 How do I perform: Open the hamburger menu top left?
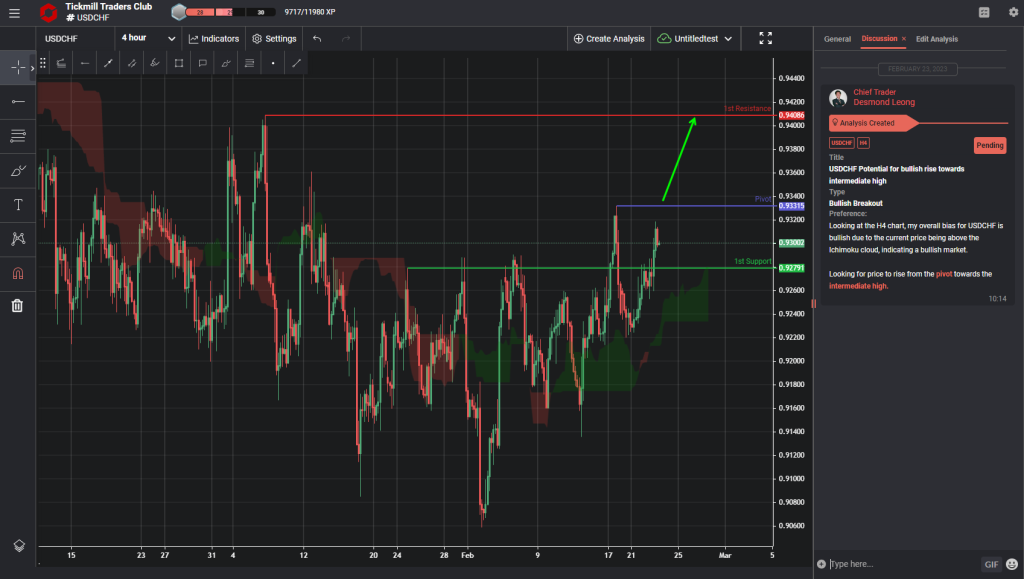coord(15,13)
